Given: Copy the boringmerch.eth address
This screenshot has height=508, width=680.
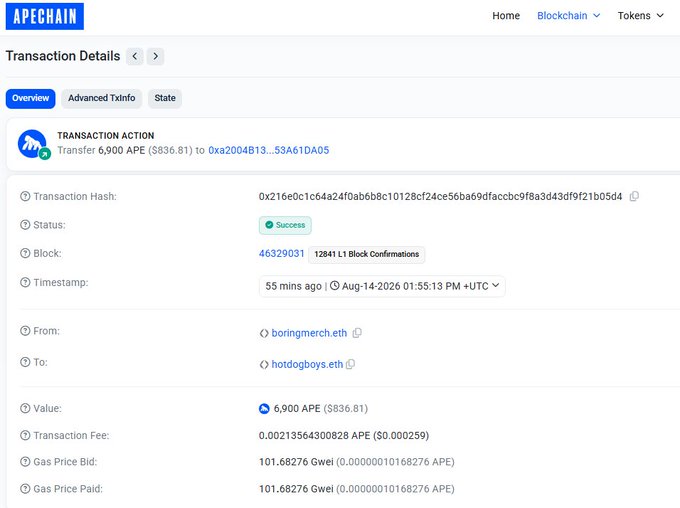Looking at the screenshot, I should pos(357,333).
